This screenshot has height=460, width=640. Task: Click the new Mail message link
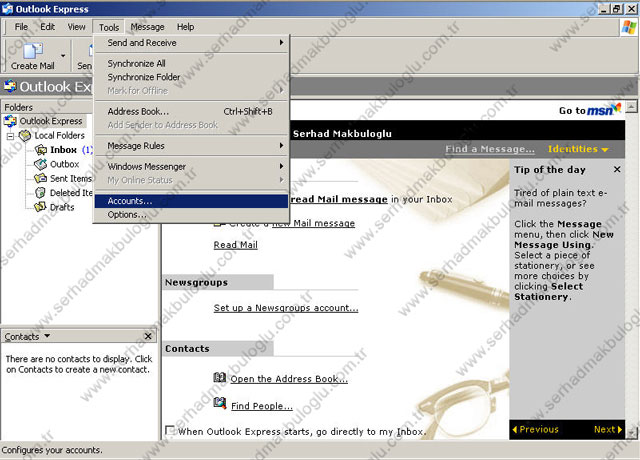pos(313,223)
